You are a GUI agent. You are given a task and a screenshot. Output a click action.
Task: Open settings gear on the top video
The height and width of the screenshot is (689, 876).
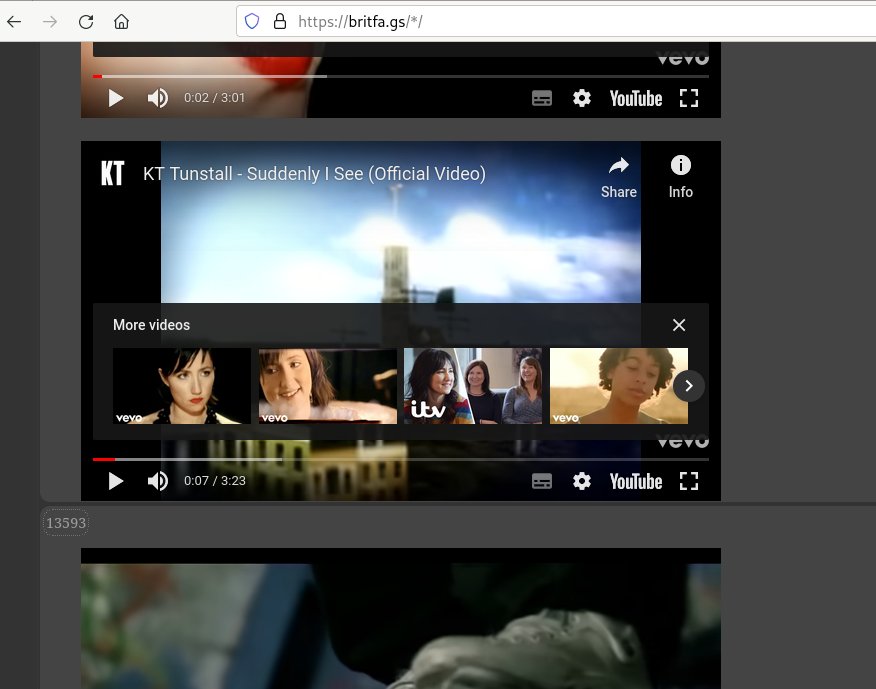tap(582, 98)
